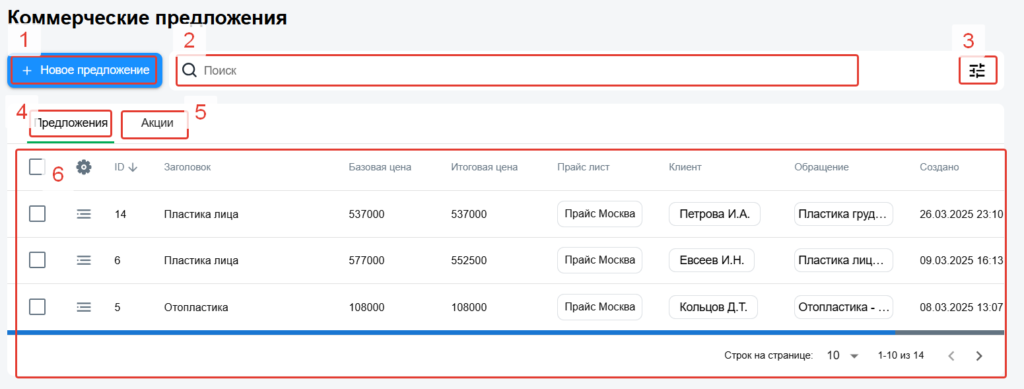Sort by ID column arrow

pyautogui.click(x=133, y=167)
